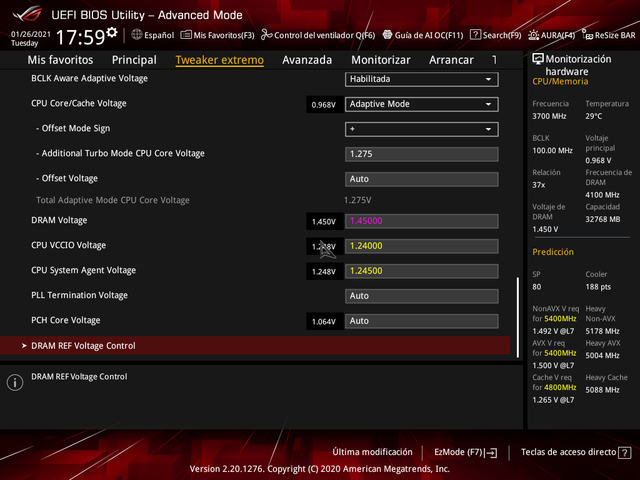This screenshot has width=640, height=480.
Task: Switch to Mis favoritos tab
Action: (60, 60)
